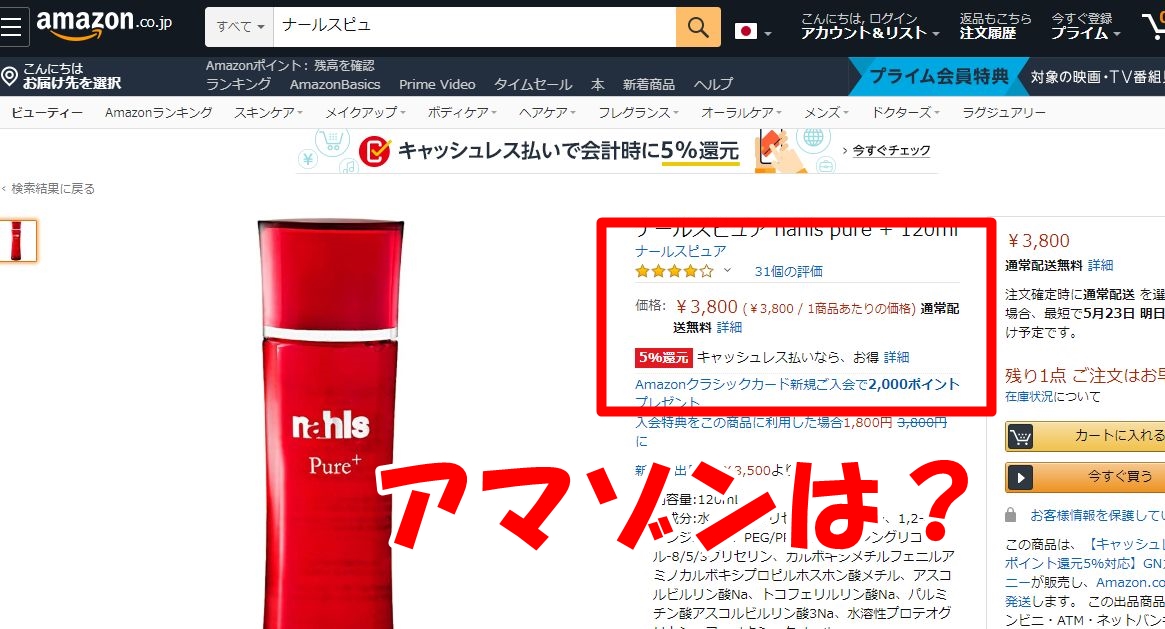The height and width of the screenshot is (629, 1165).
Task: Go to the Amazon.co.jp logo homepage
Action: [x=104, y=25]
